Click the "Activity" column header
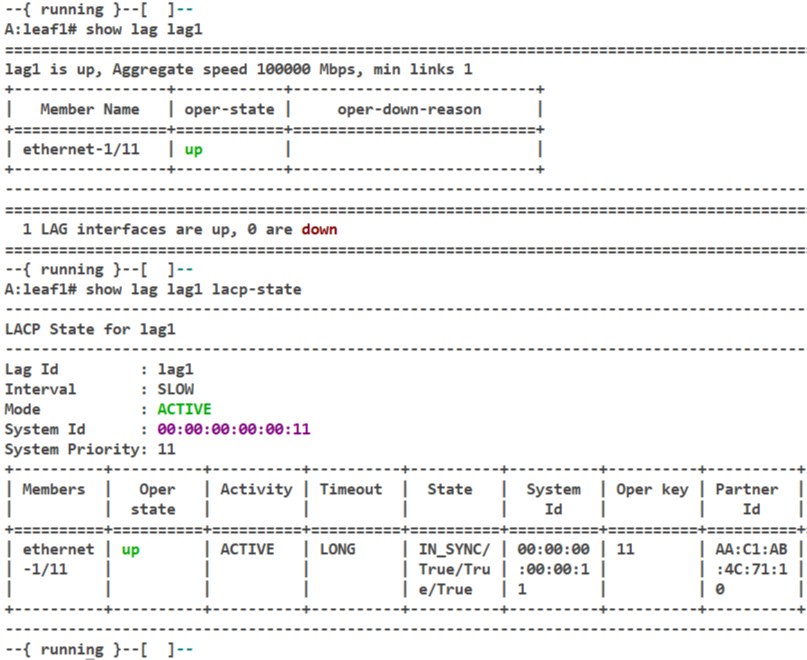Image resolution: width=807 pixels, height=660 pixels. click(x=256, y=489)
